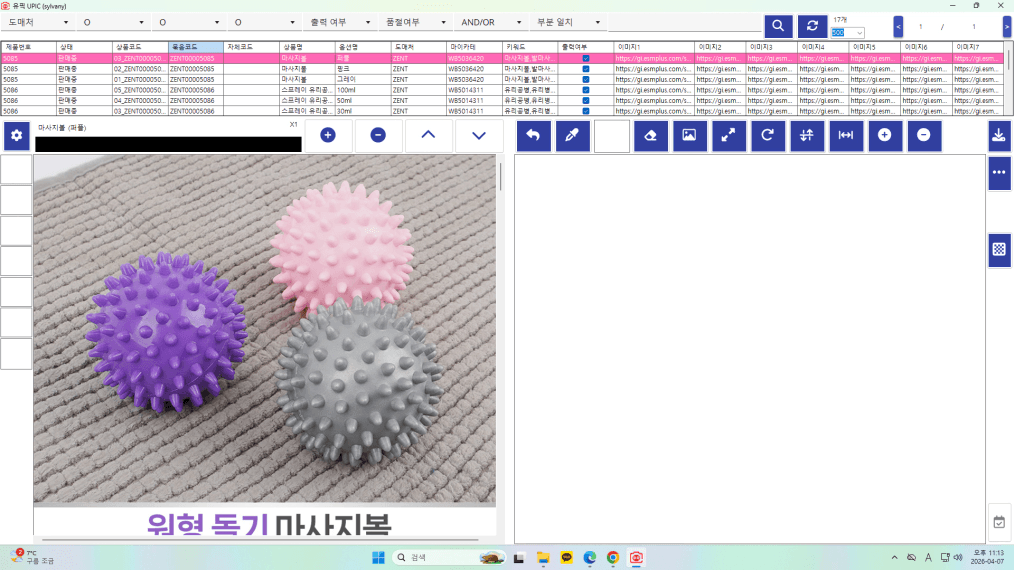1014x570 pixels.
Task: Open the 도매처 dropdown
Action: [38, 22]
